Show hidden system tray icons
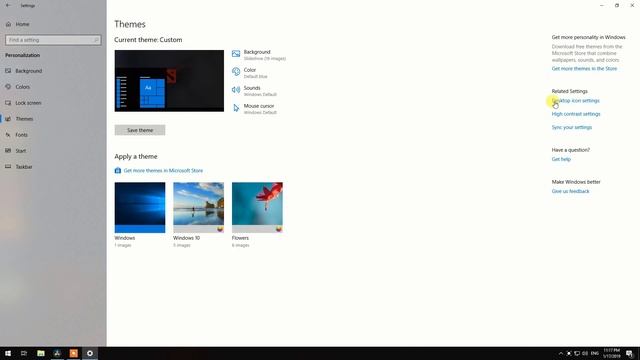640x360 pixels. (560, 353)
